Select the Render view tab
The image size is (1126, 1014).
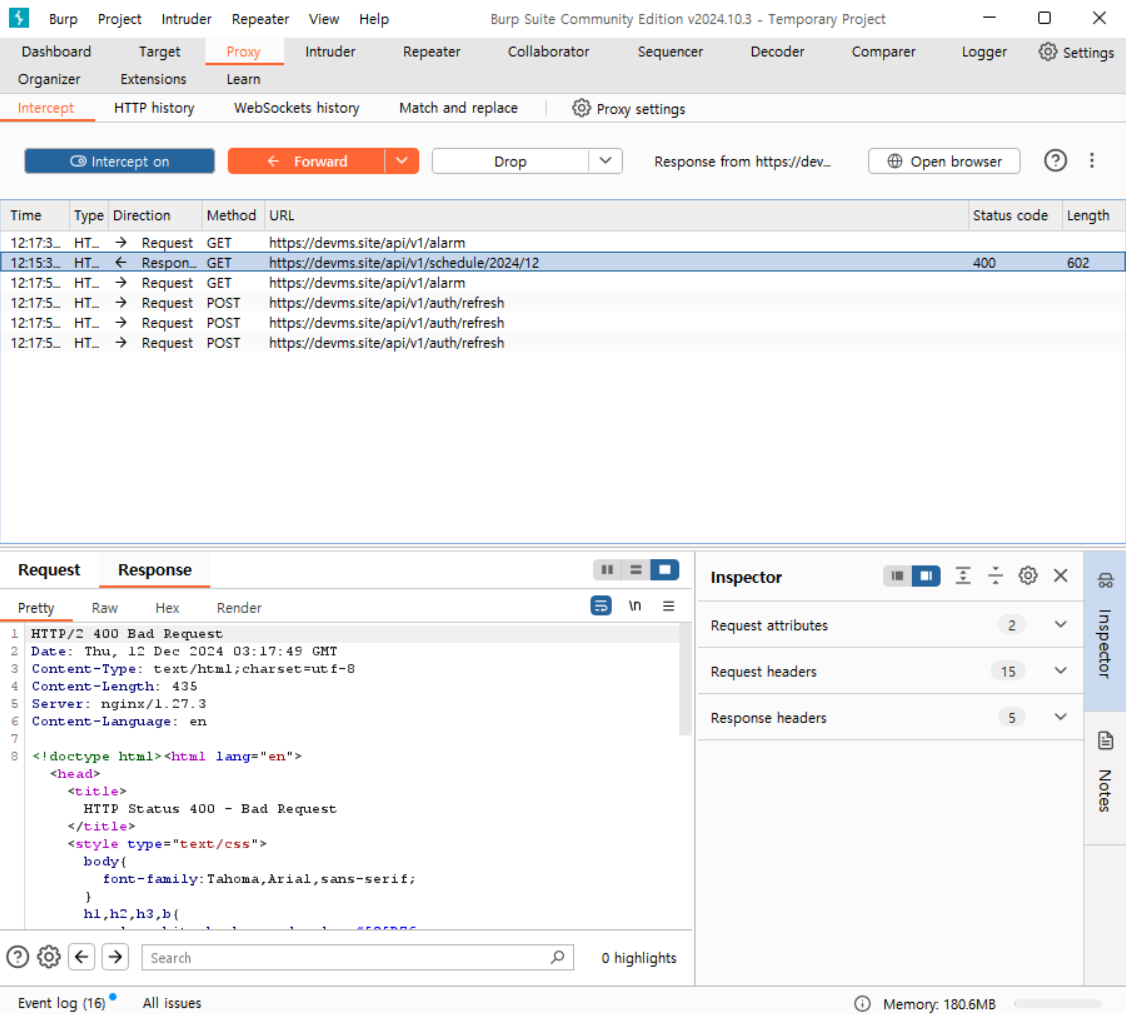(239, 608)
